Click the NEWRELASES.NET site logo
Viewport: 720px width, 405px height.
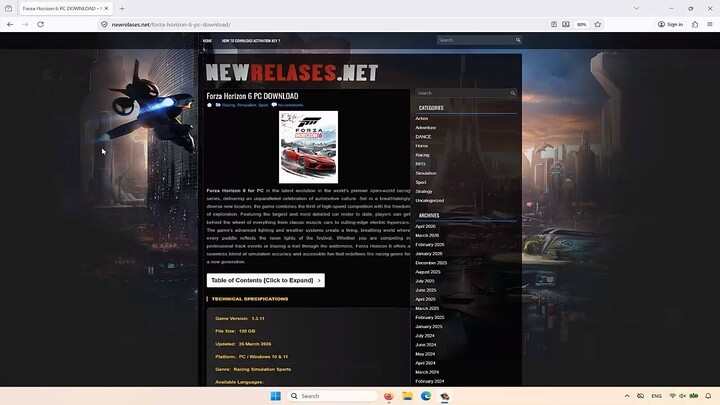pyautogui.click(x=292, y=73)
